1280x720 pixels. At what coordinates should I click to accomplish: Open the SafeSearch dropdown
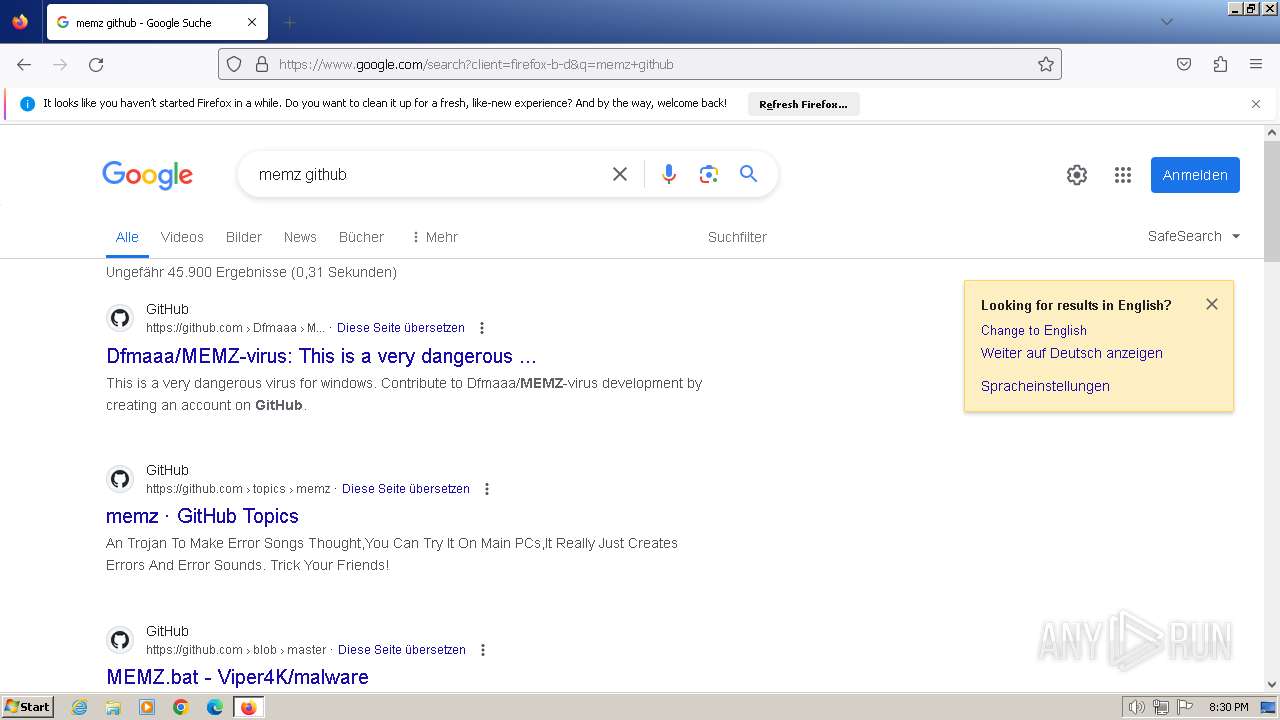[1194, 236]
